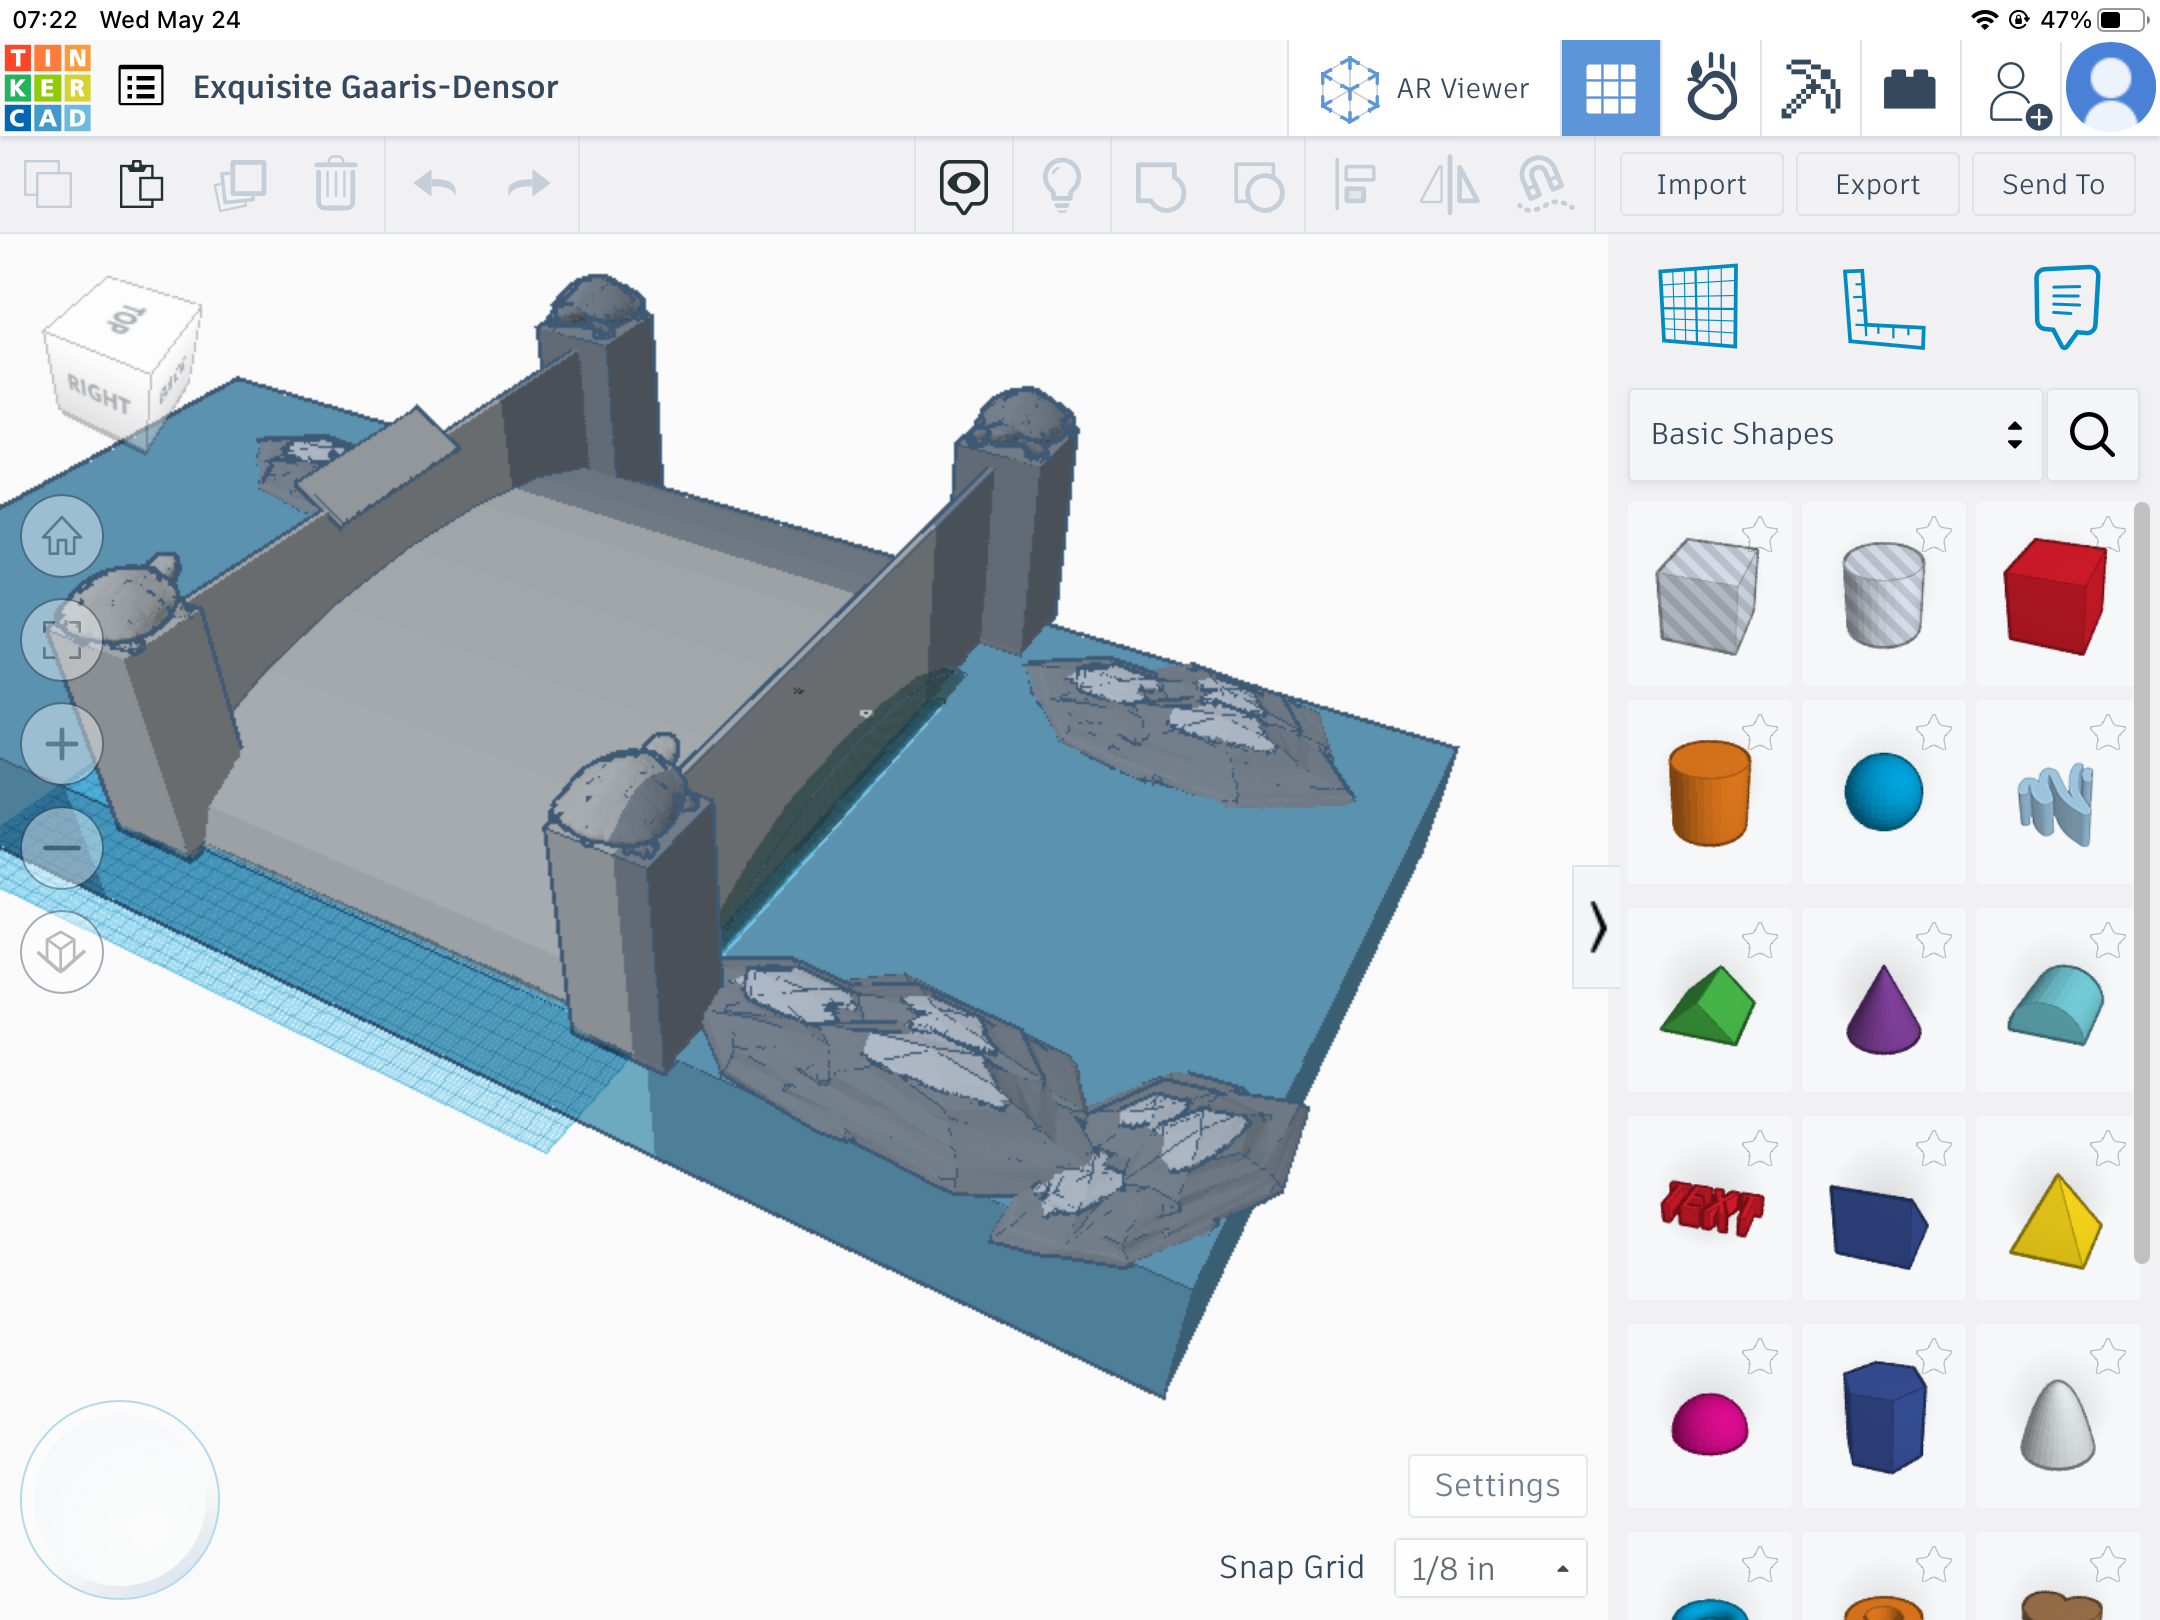The height and width of the screenshot is (1620, 2160).
Task: Select the Workplane tool
Action: coord(1698,306)
